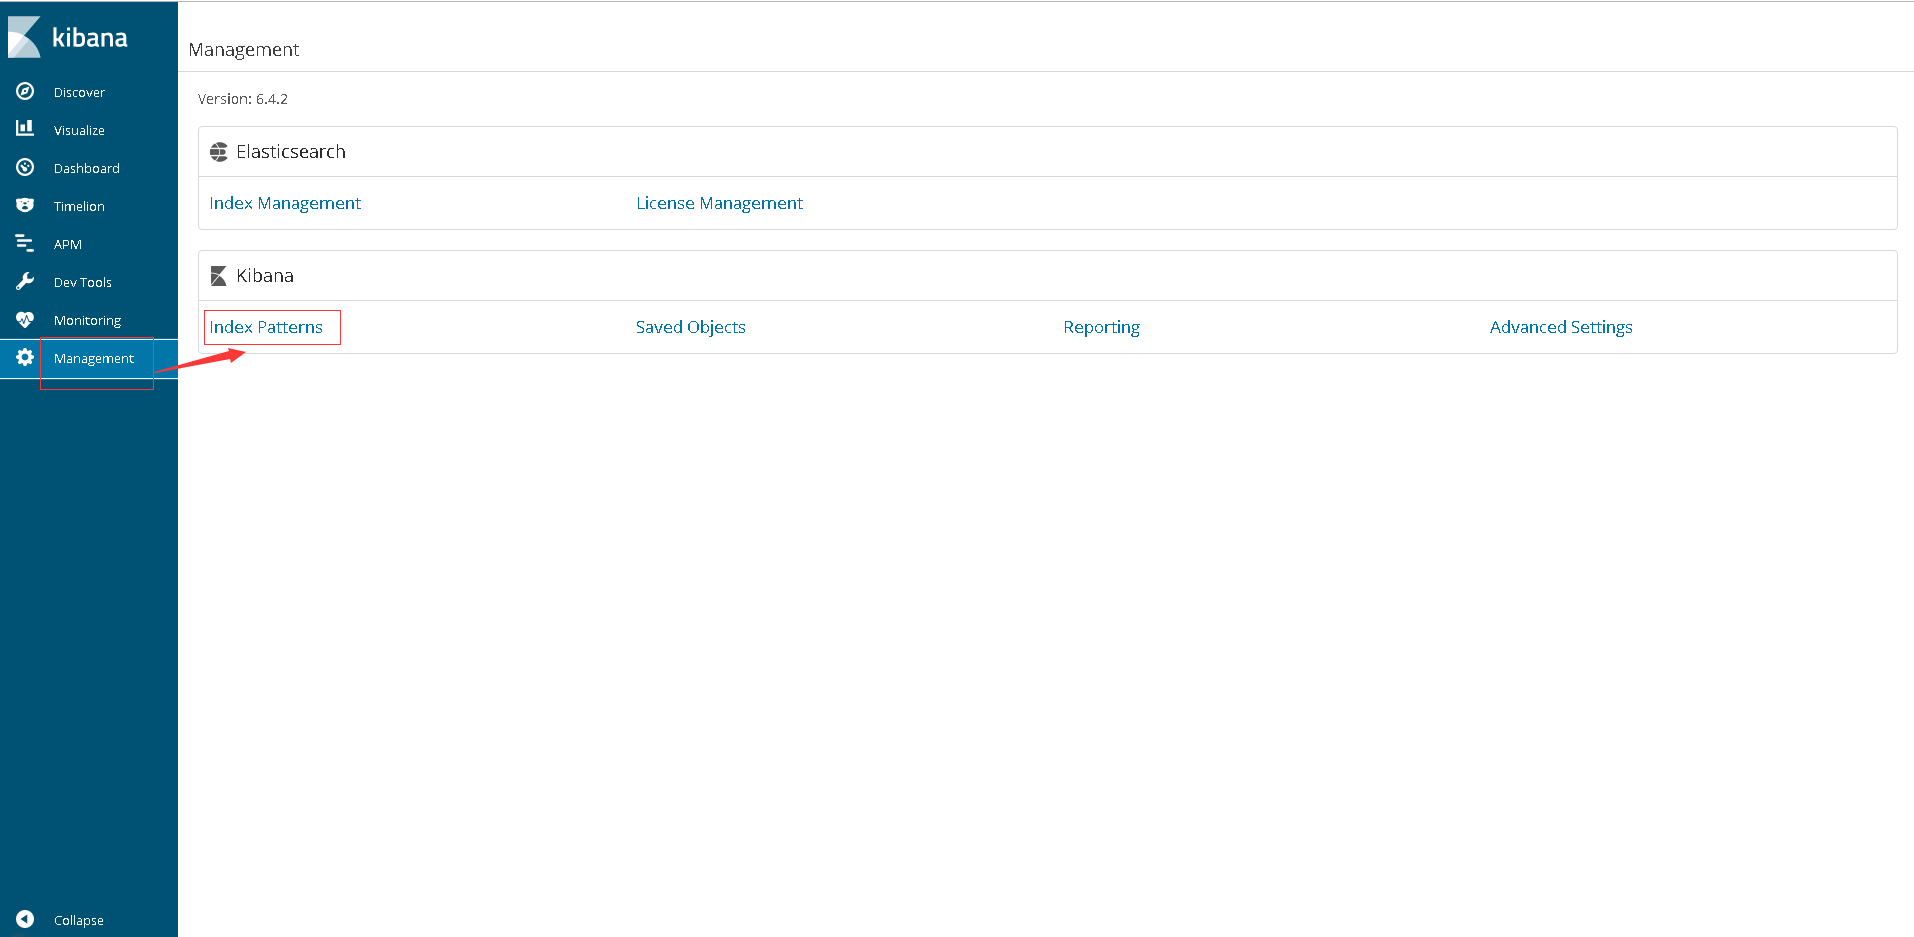1914x937 pixels.
Task: Select Management in the sidebar
Action: pos(94,358)
